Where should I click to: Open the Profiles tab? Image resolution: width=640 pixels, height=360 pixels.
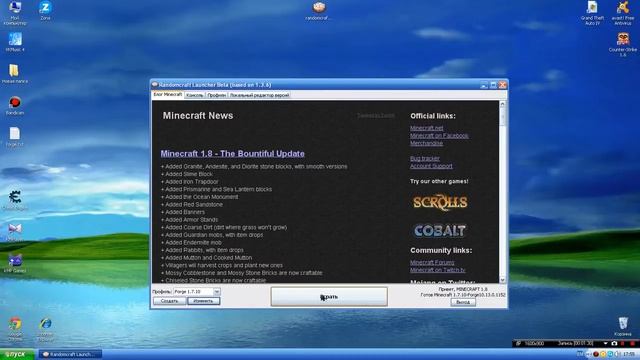pyautogui.click(x=216, y=95)
